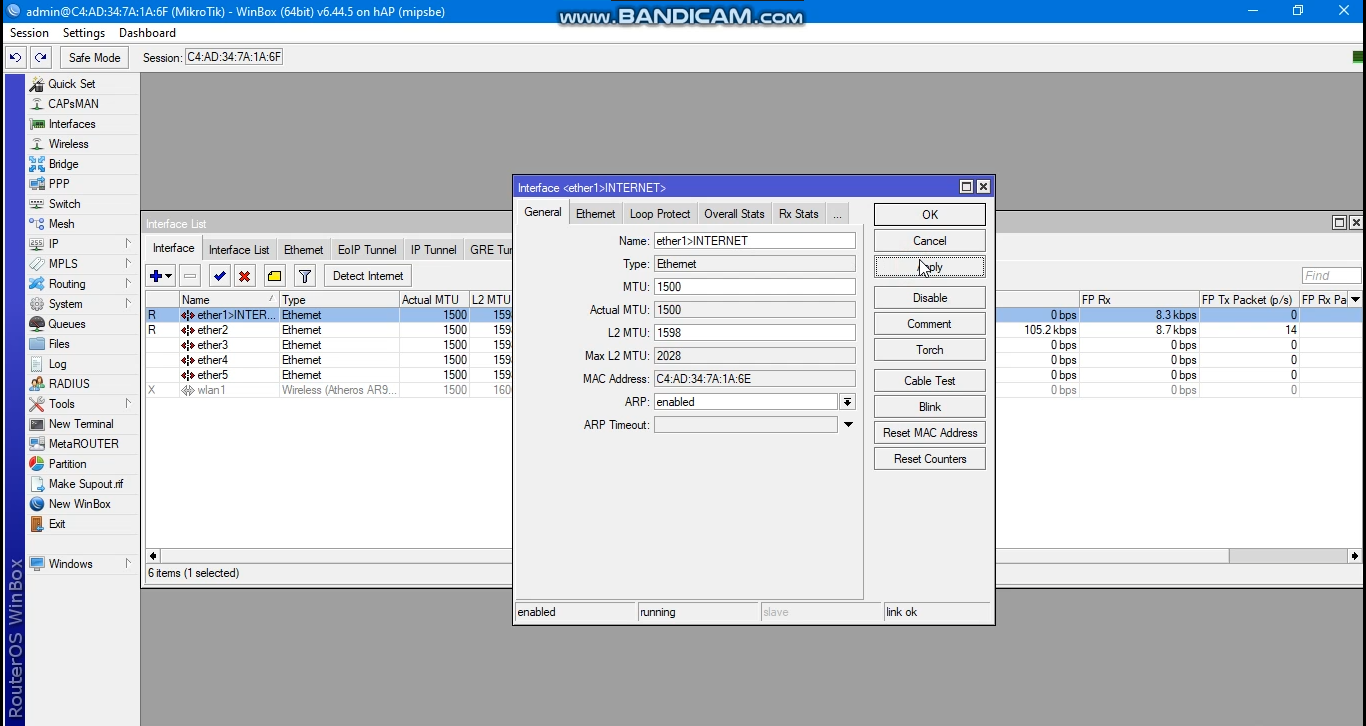
Task: Expand the System submenu
Action: pos(128,303)
